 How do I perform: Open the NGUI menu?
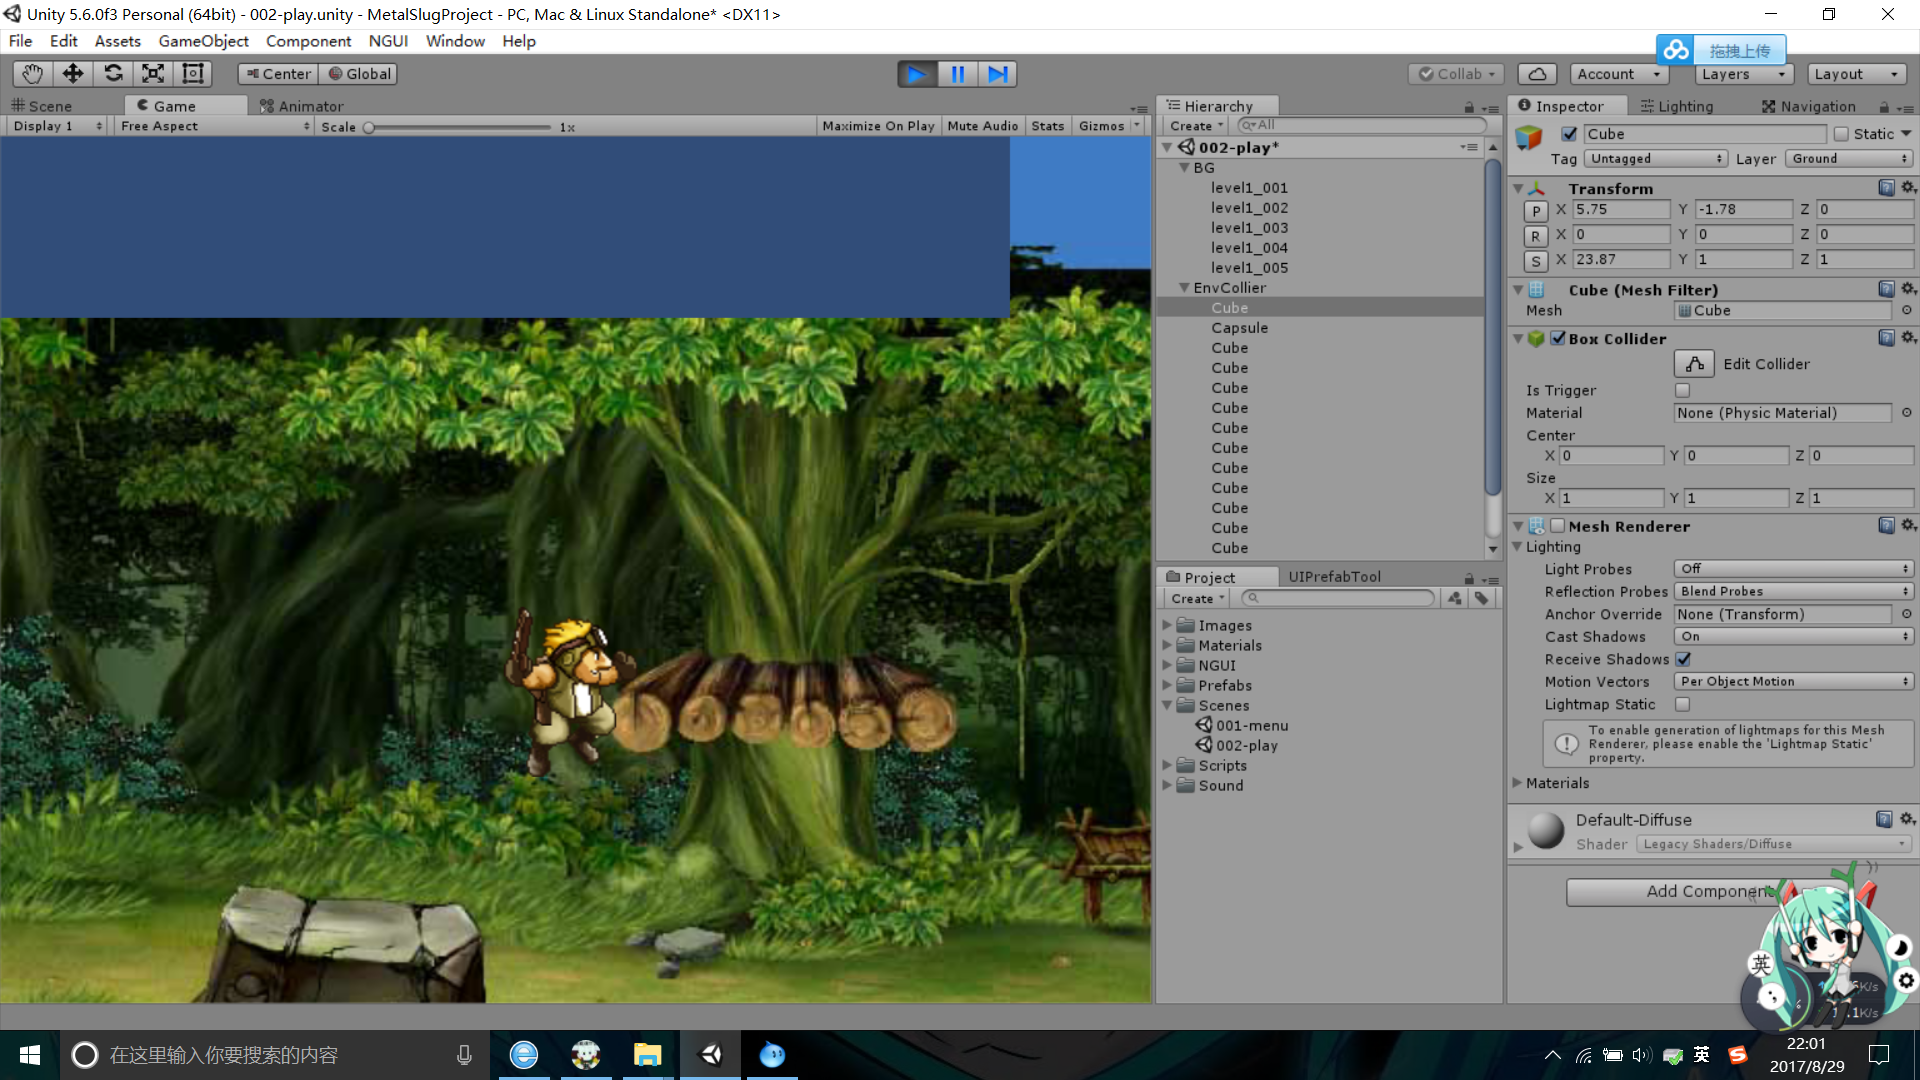pyautogui.click(x=388, y=41)
